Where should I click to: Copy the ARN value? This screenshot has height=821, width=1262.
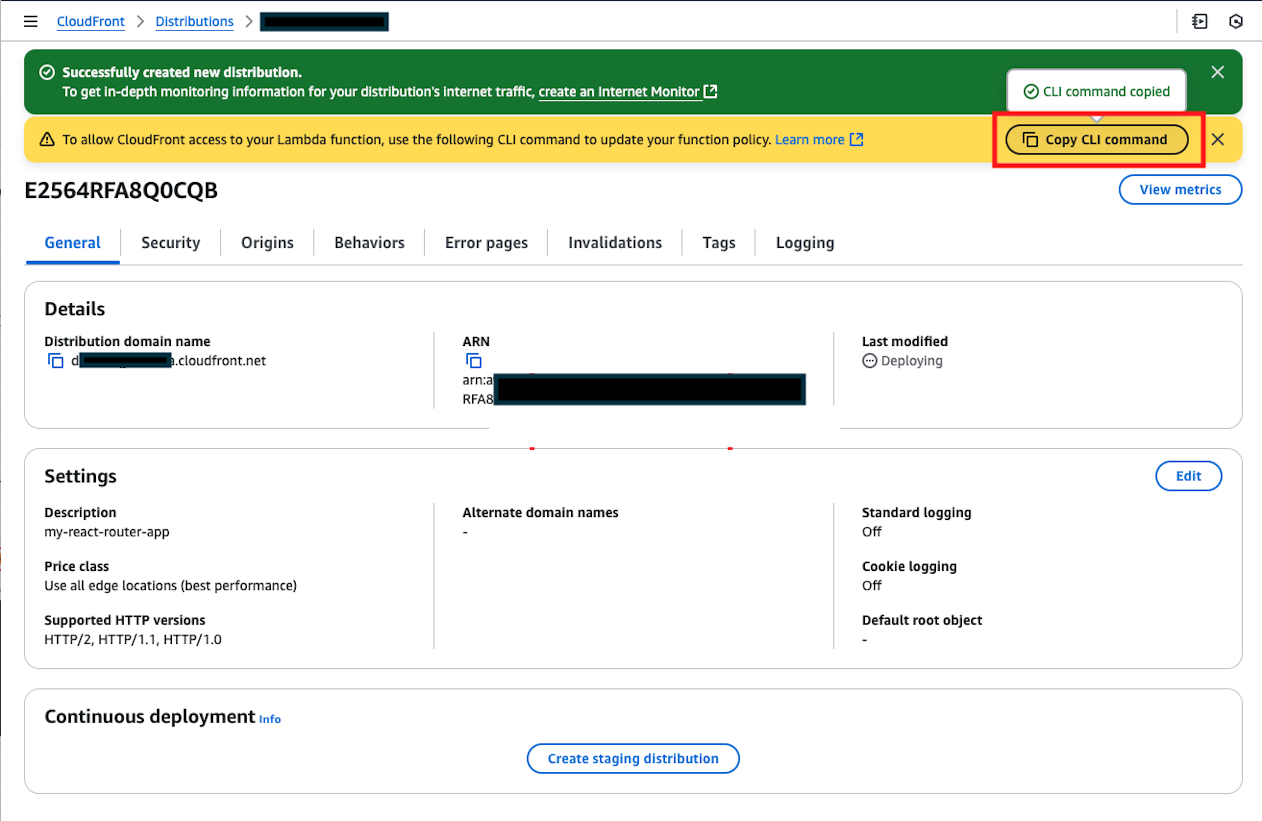click(474, 361)
